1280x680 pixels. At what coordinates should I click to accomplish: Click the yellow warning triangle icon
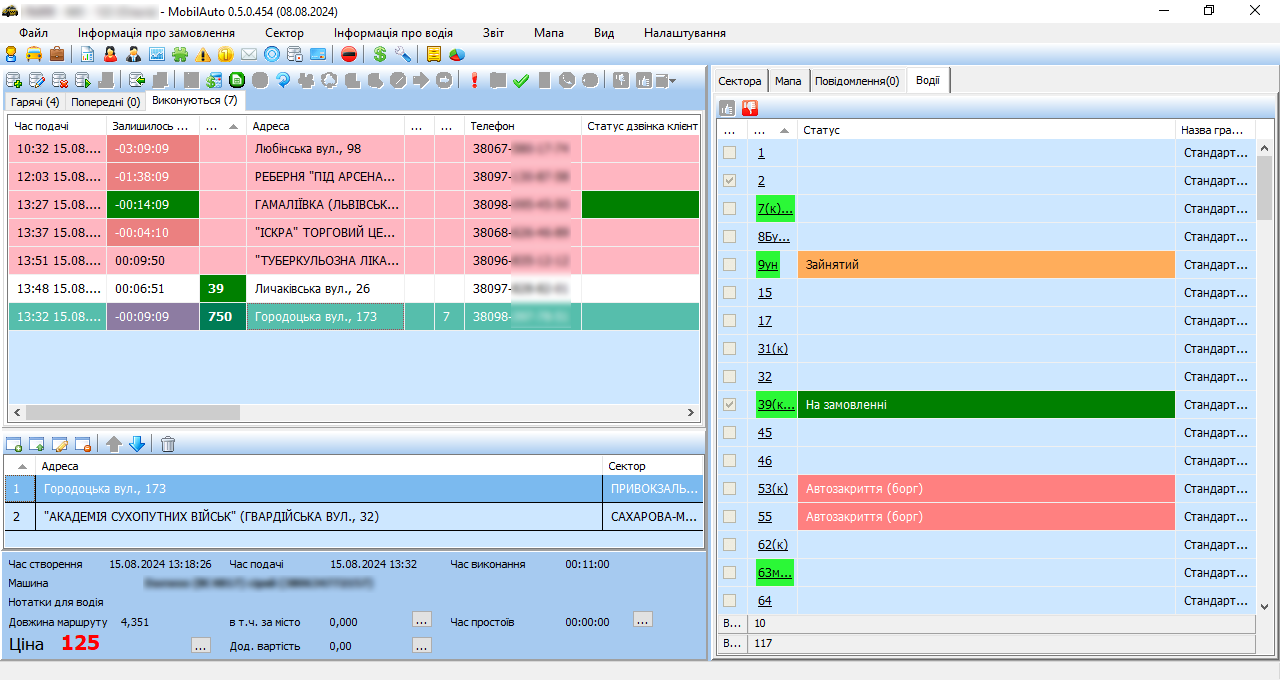pos(203,54)
